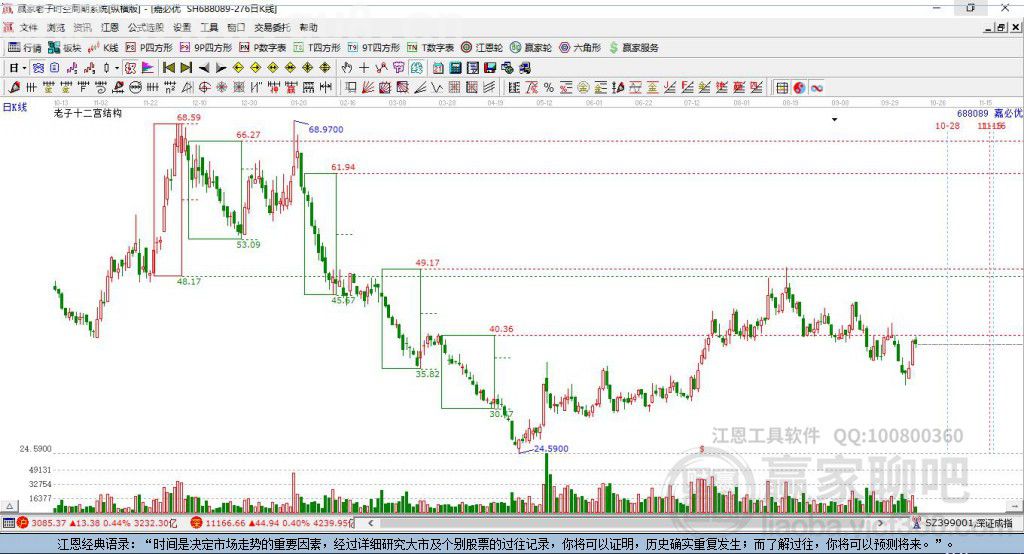This screenshot has width=1024, height=554.
Task: Click the left arrow of horizontal scrollbar
Action: 371,523
